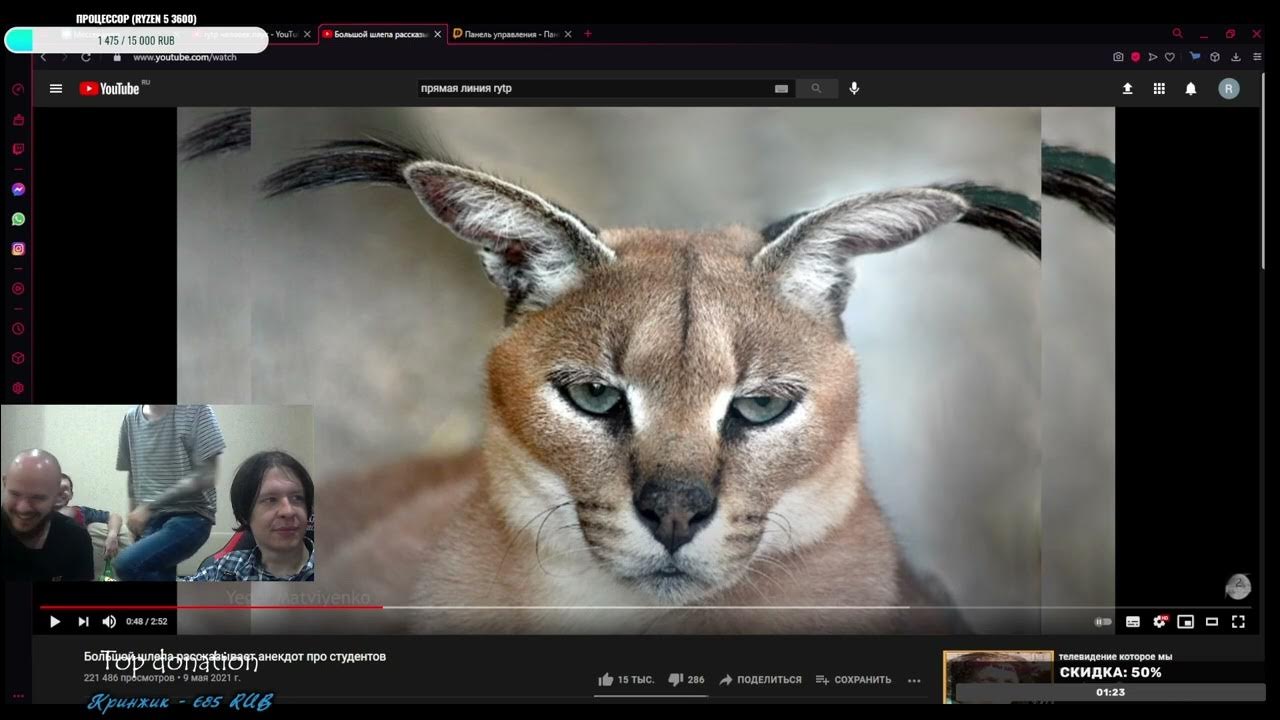The image size is (1280, 720).
Task: Open Twitch in the browser sidebar
Action: tap(18, 149)
